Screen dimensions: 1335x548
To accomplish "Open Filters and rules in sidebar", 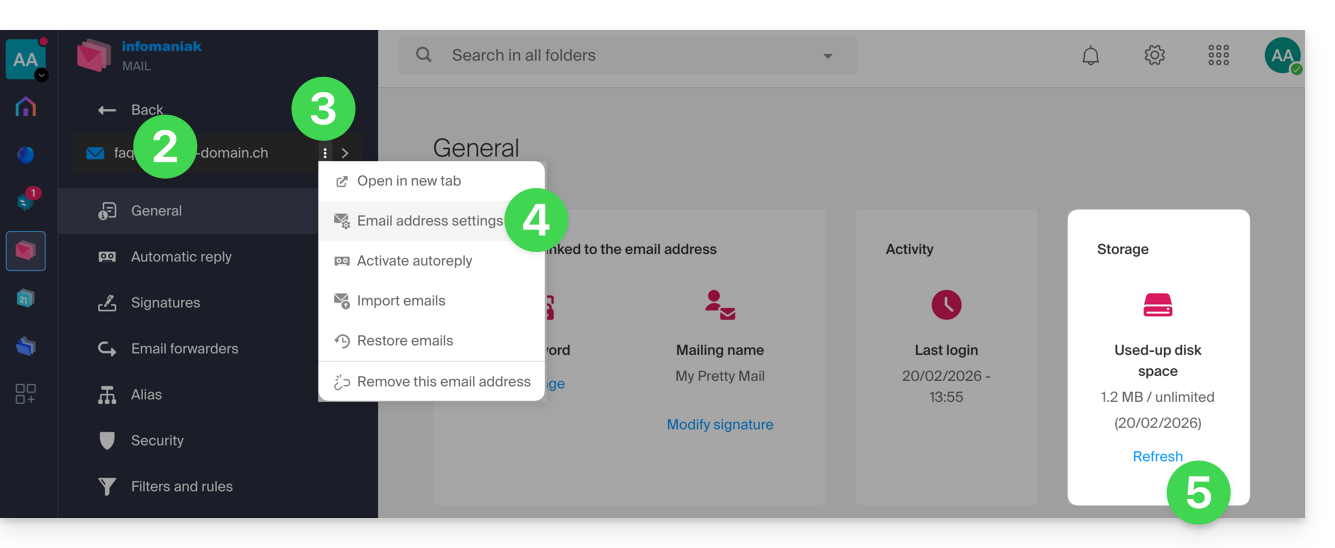I will coord(181,487).
